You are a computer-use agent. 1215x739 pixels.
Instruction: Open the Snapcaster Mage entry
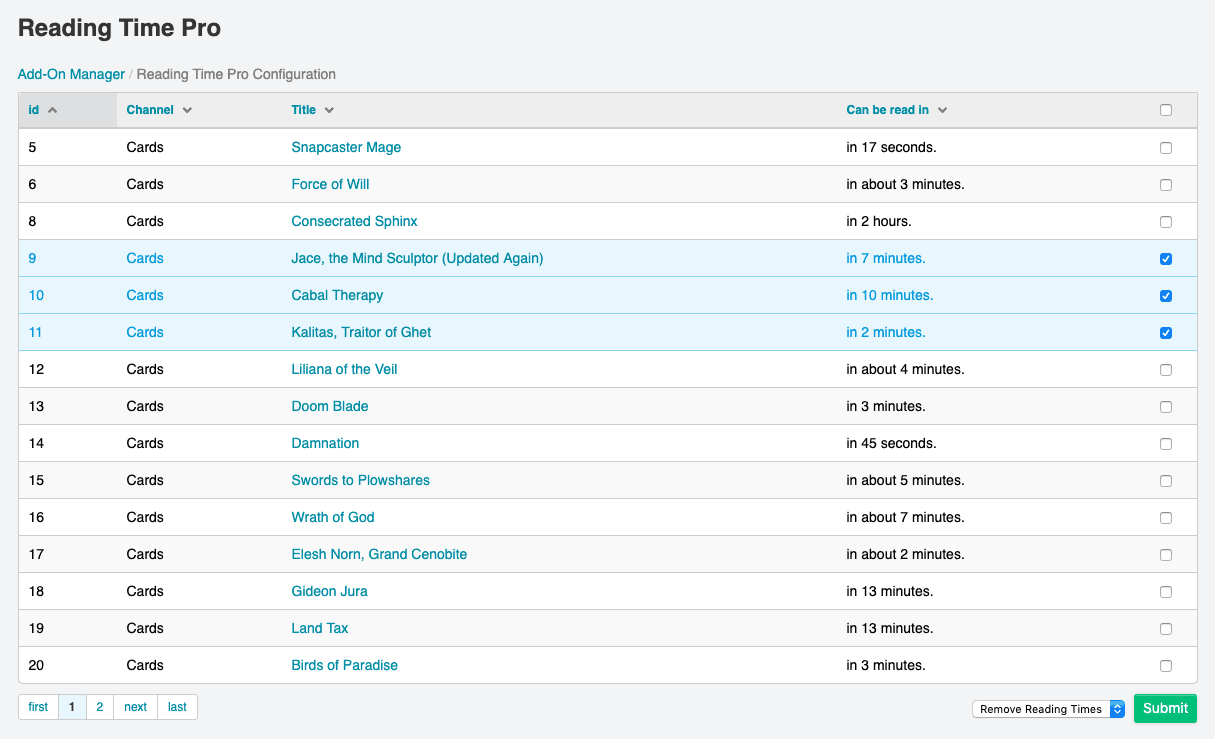coord(346,147)
